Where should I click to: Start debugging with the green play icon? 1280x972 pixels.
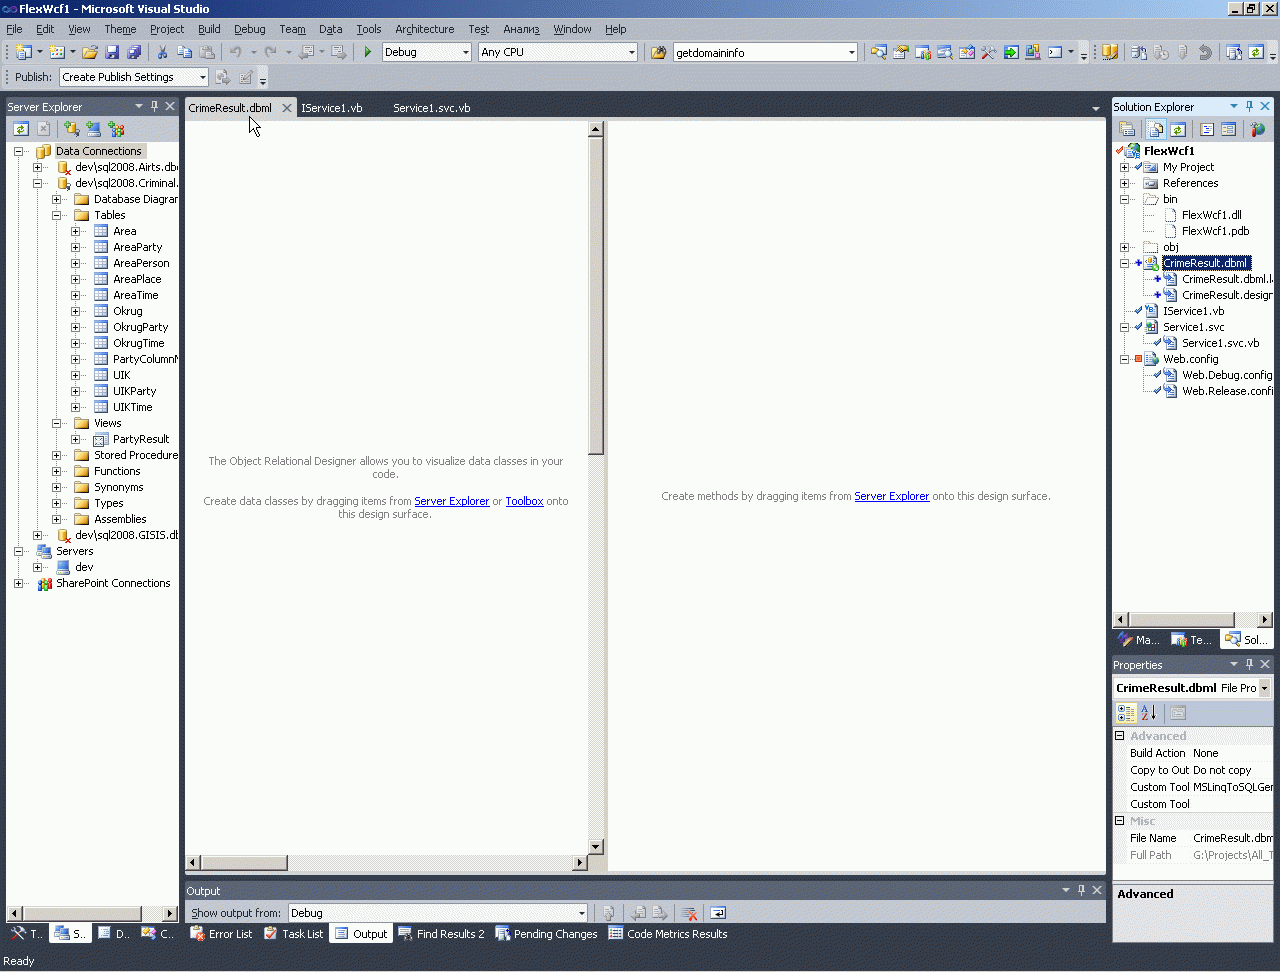point(368,52)
